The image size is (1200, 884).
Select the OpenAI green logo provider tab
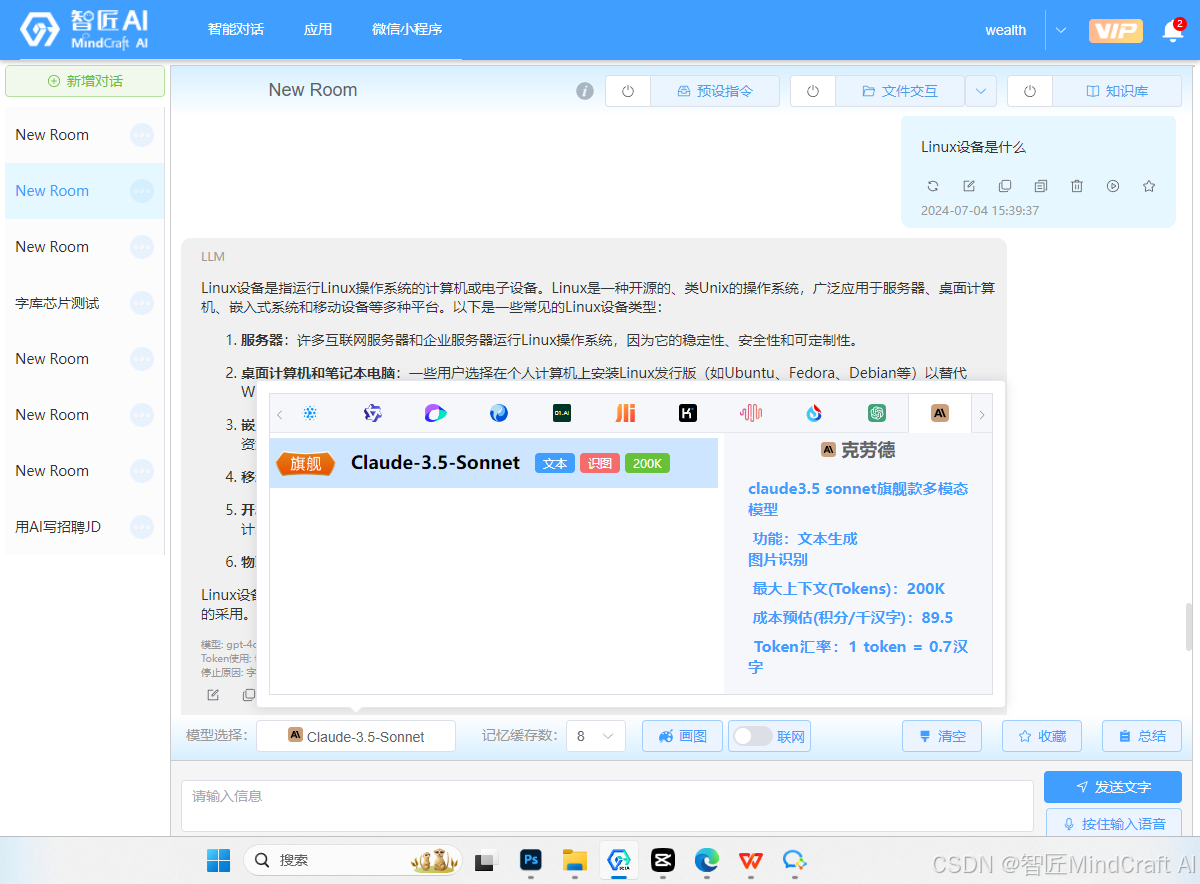coord(877,413)
